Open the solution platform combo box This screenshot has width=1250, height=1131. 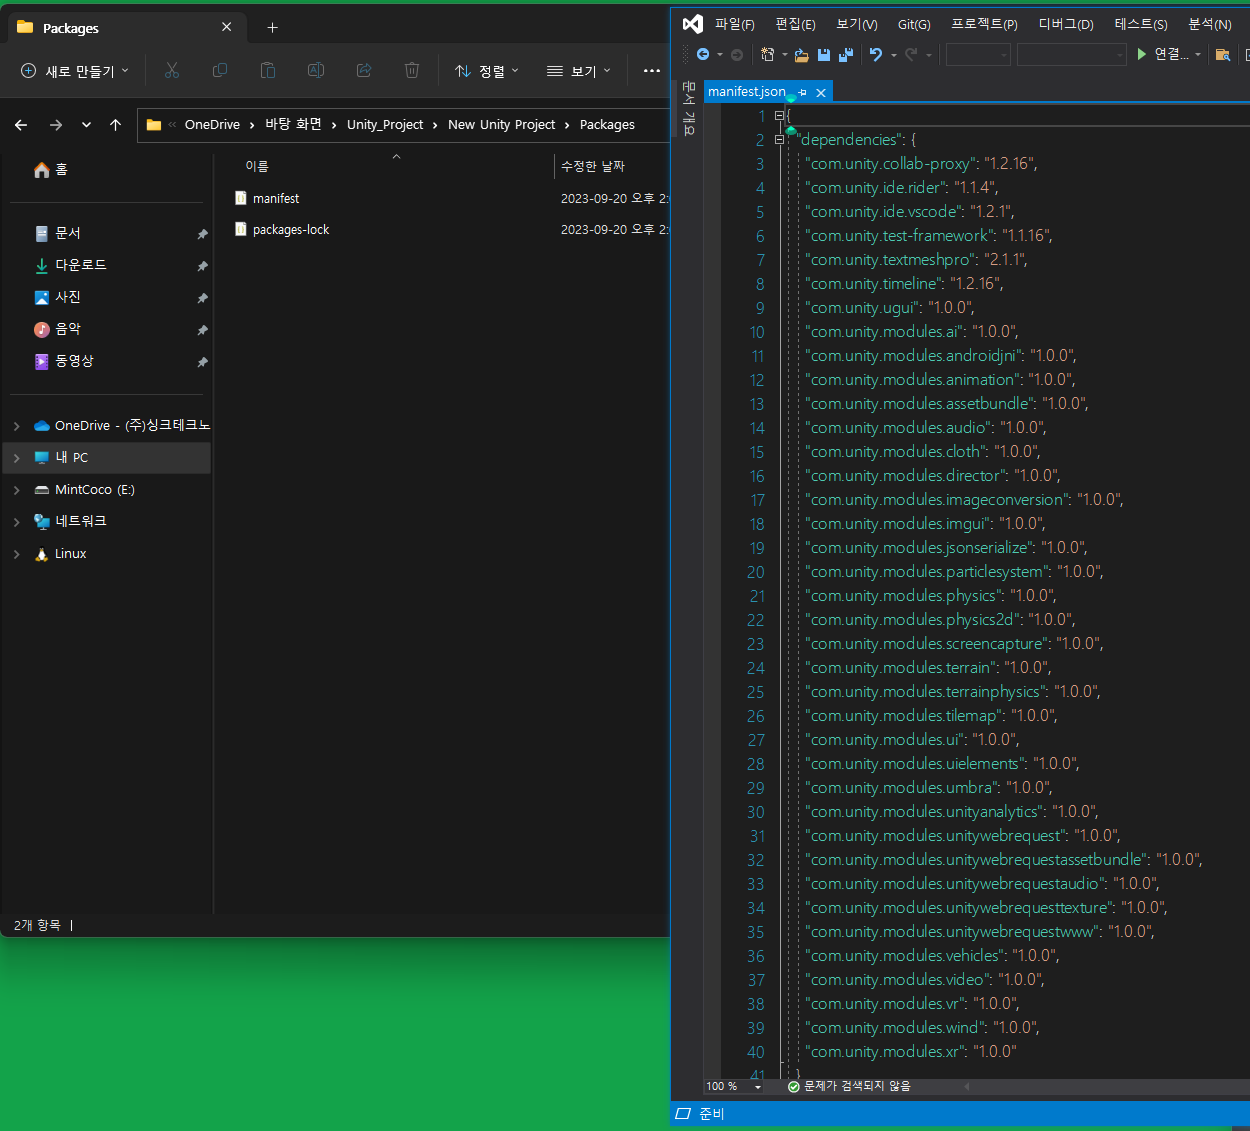(1071, 54)
